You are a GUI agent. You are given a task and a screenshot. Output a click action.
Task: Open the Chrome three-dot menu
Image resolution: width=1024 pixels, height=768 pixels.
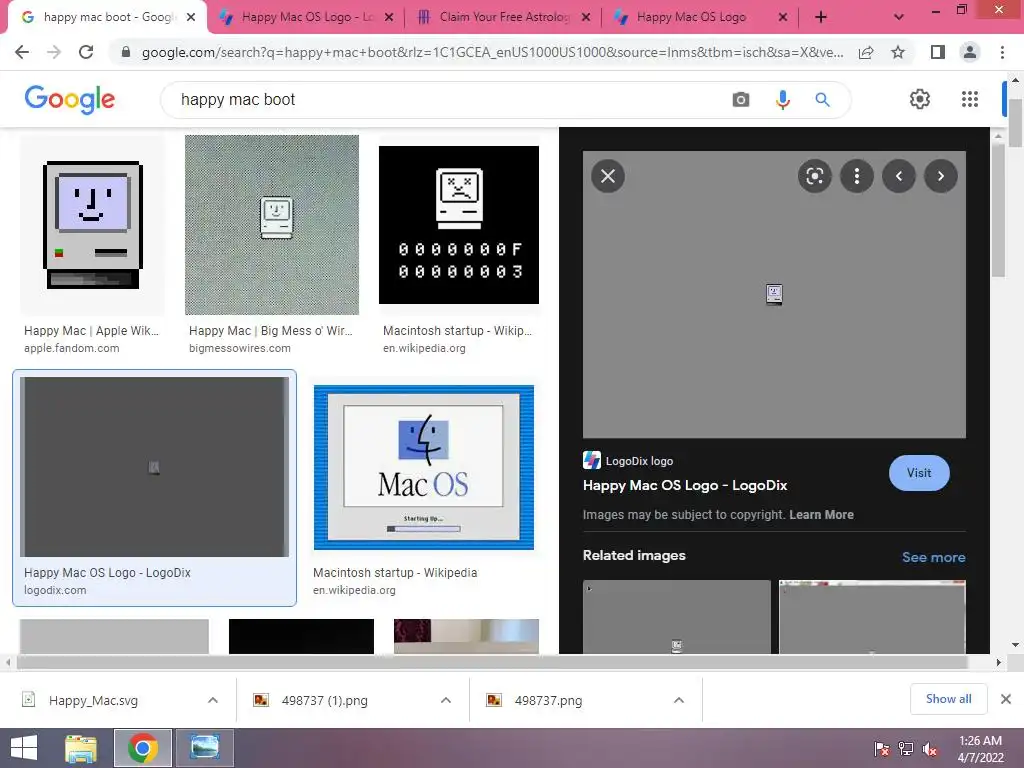[1002, 52]
